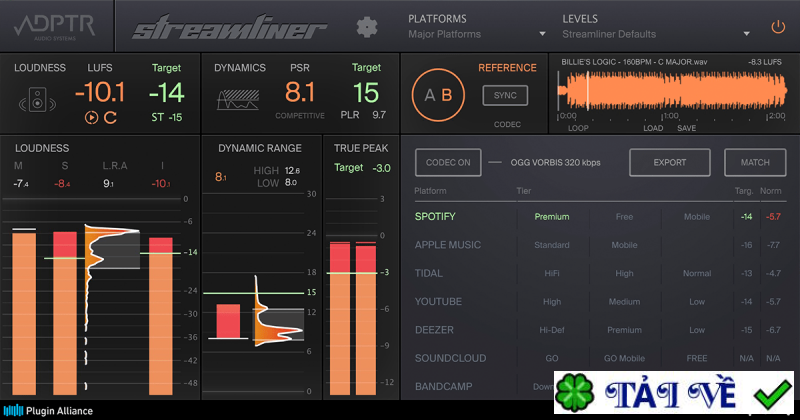Click the EXPORT button

[x=669, y=162]
